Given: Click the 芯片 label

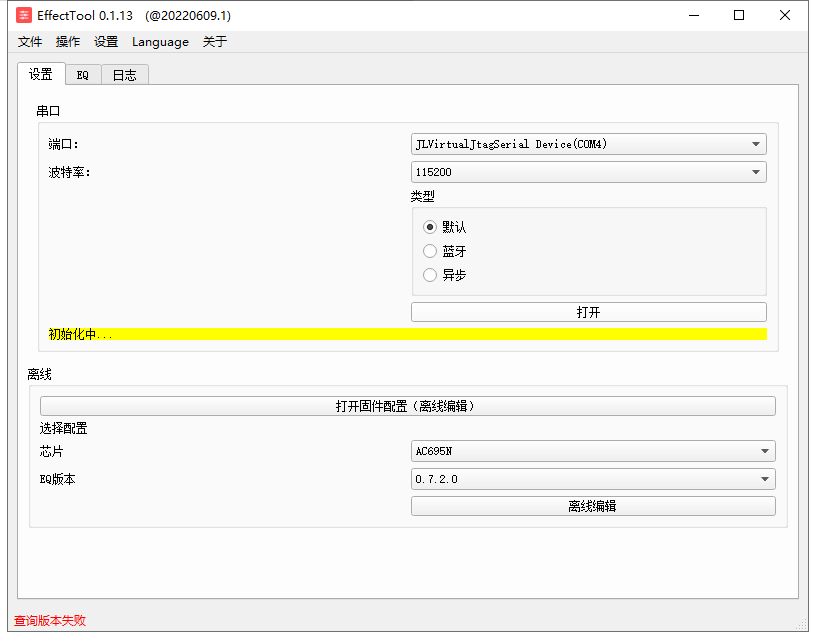Looking at the screenshot, I should tap(52, 451).
